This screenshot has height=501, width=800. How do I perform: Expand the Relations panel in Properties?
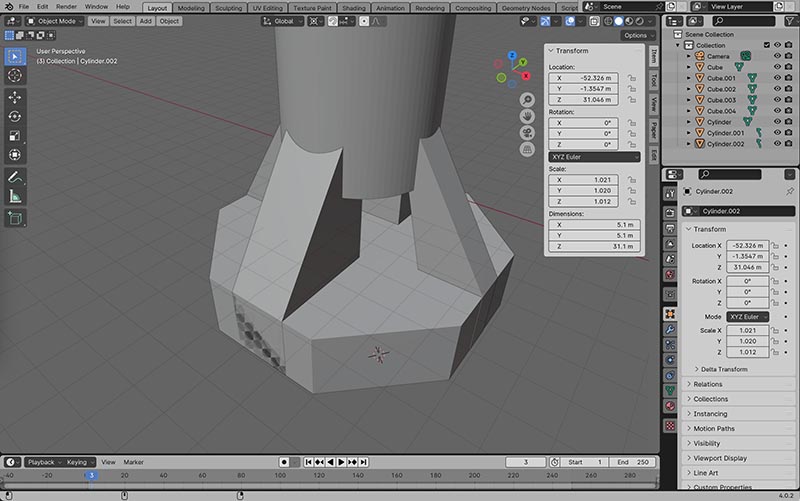click(708, 384)
